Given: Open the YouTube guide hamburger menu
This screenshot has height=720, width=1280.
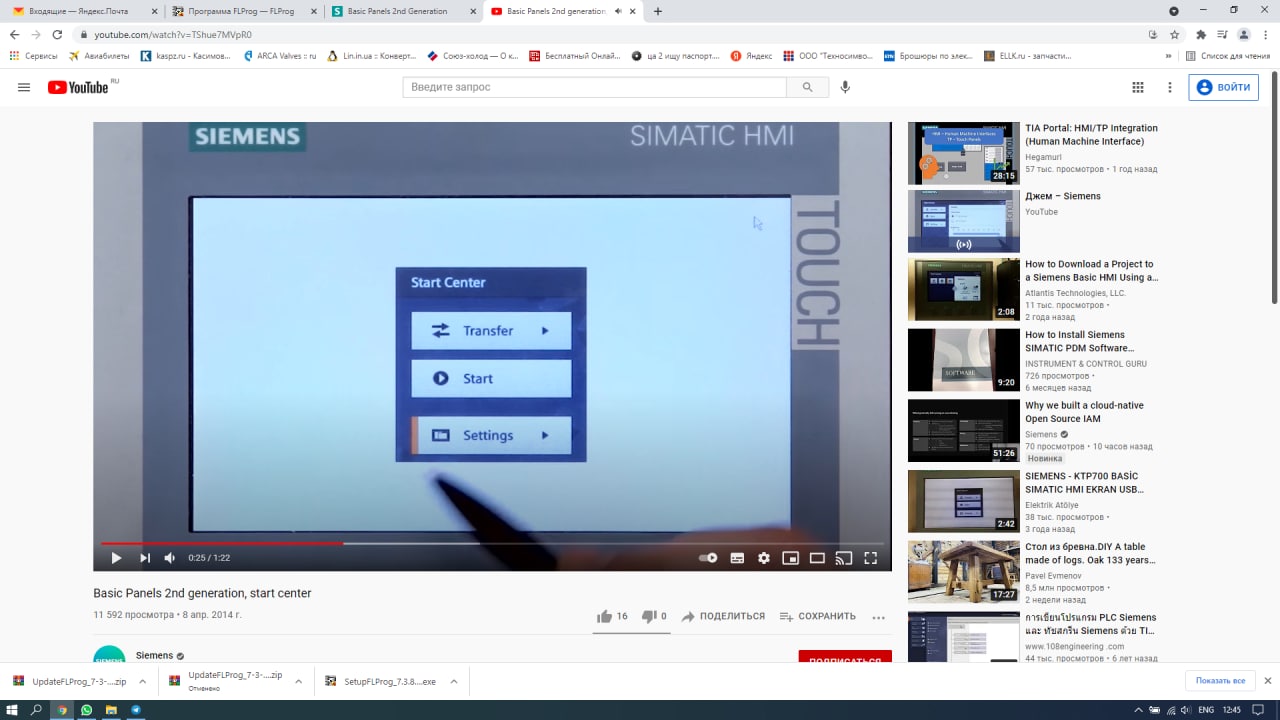Looking at the screenshot, I should coord(24,87).
